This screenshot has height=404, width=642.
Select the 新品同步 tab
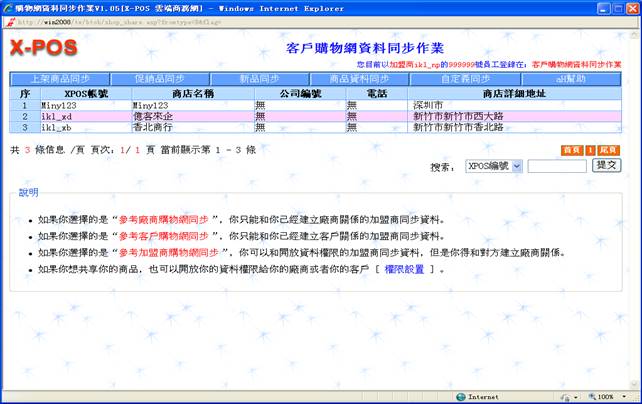(260, 78)
